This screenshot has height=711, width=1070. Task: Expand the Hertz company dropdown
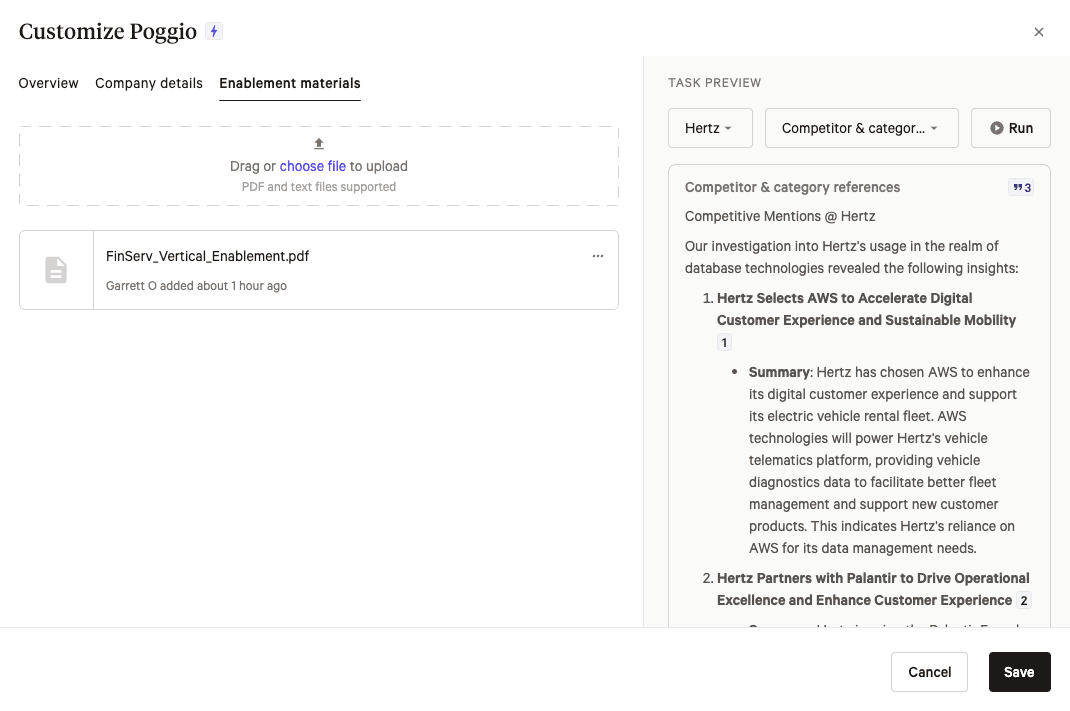(x=710, y=128)
